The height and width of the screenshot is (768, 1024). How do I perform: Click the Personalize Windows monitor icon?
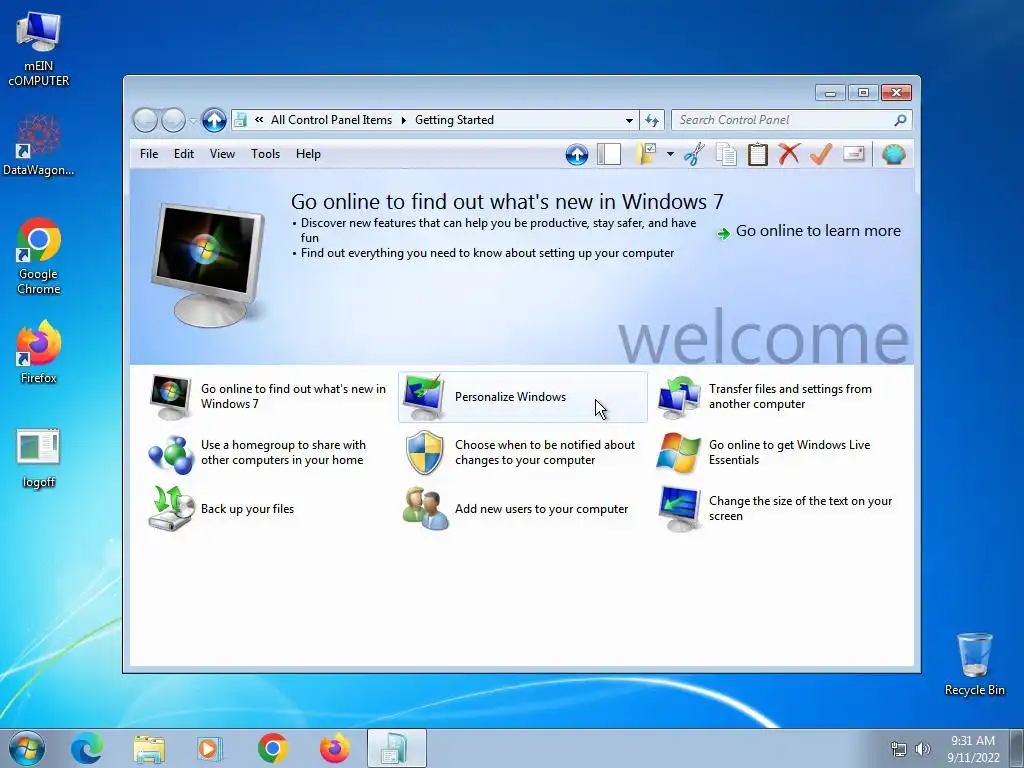[x=424, y=396]
